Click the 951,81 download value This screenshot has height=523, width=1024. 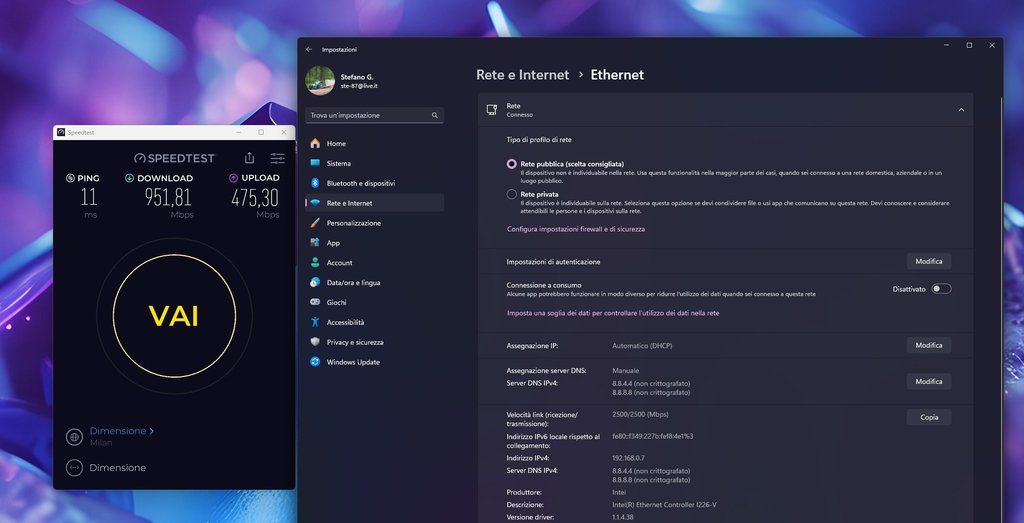pyautogui.click(x=168, y=197)
